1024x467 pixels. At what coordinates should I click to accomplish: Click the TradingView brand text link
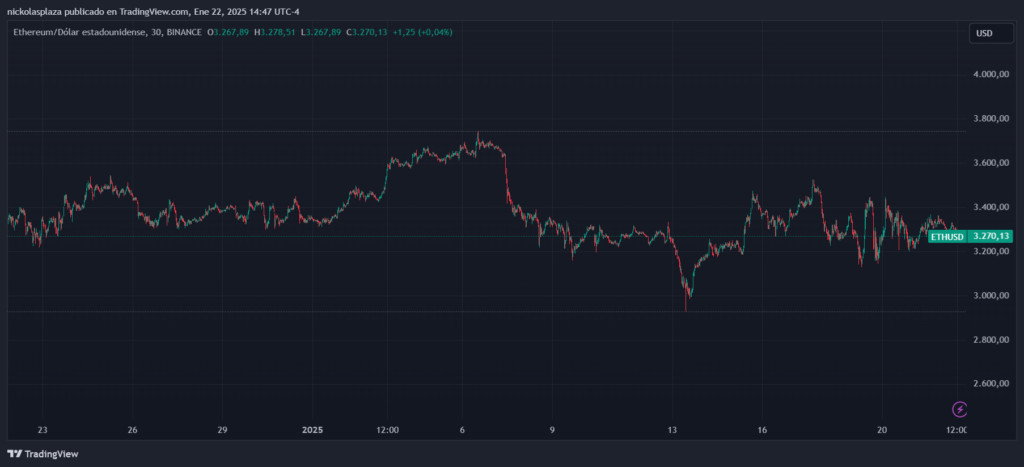point(51,453)
